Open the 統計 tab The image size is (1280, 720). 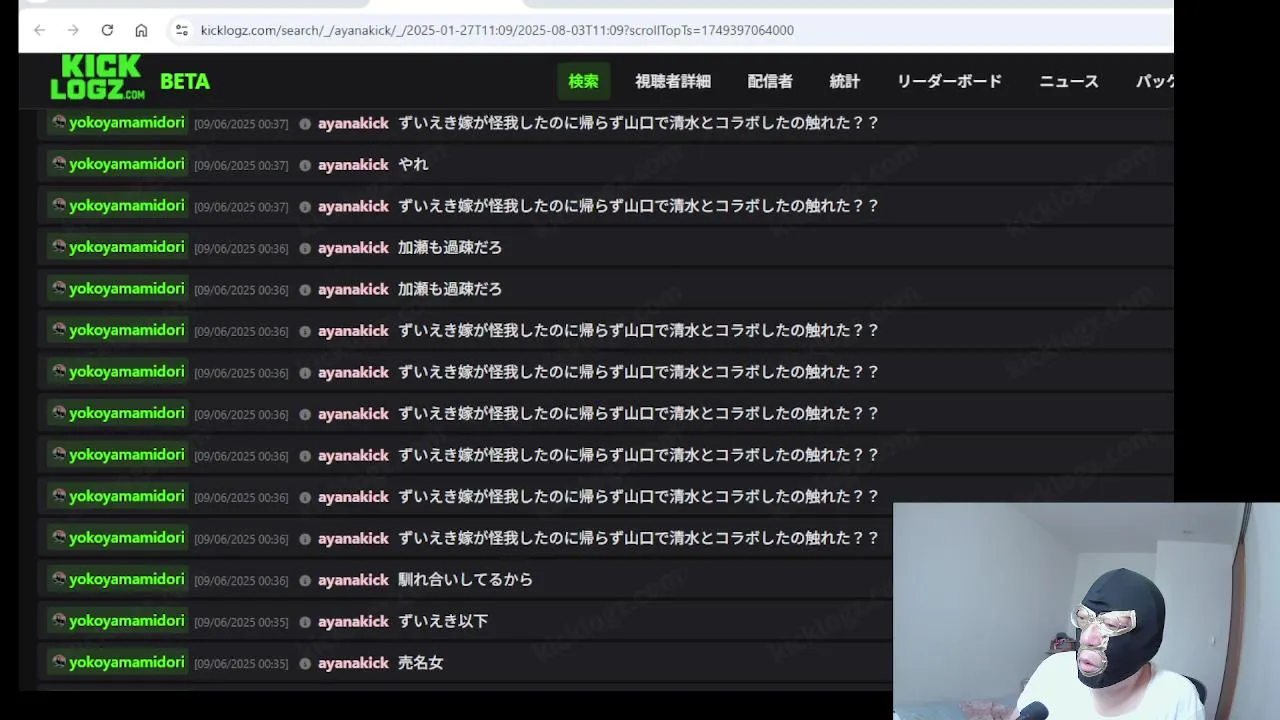(844, 81)
